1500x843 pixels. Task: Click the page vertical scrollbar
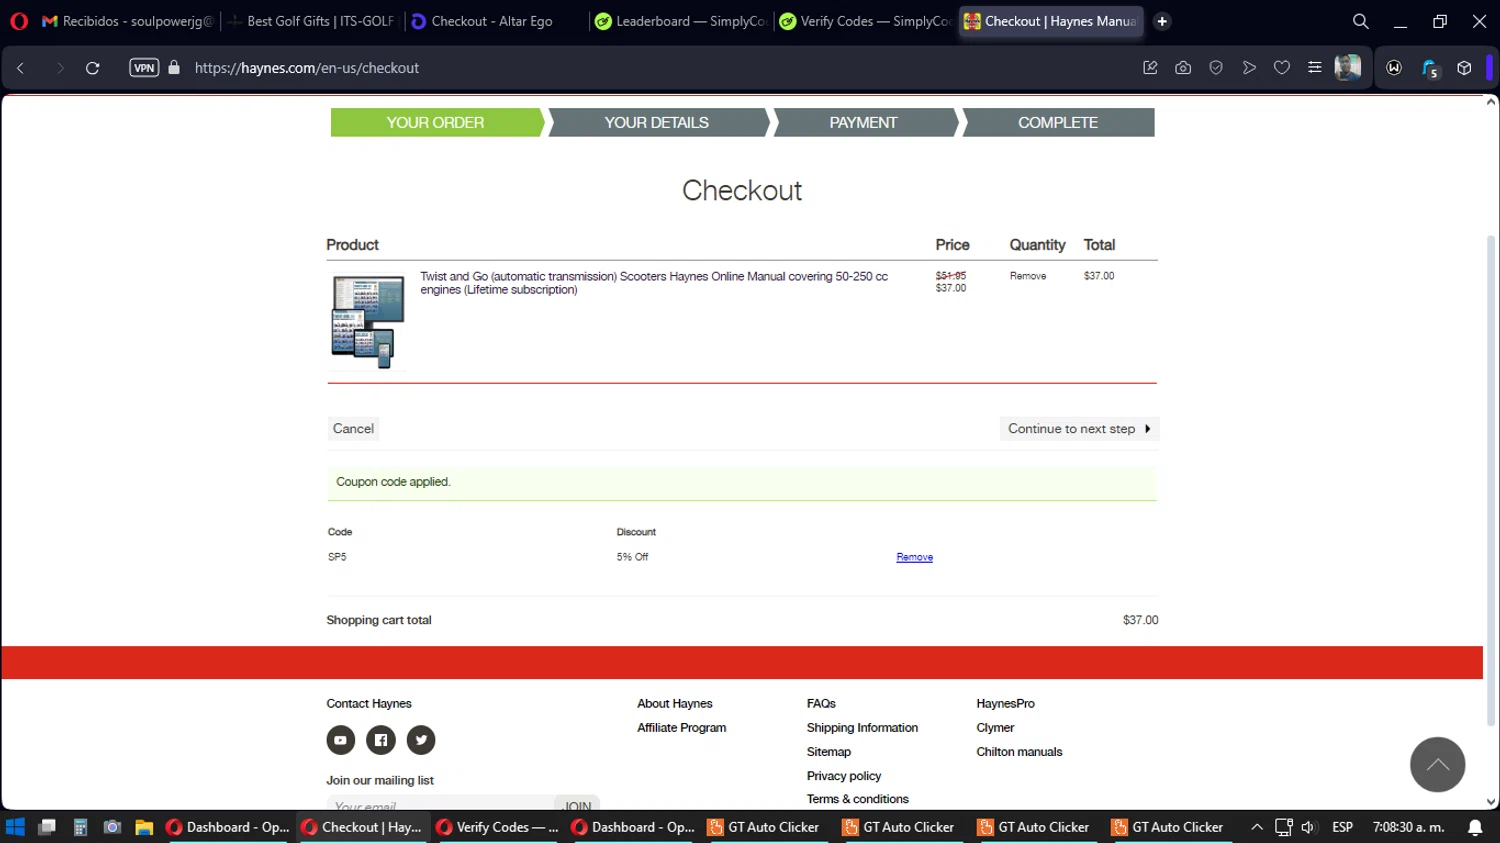point(1491,480)
